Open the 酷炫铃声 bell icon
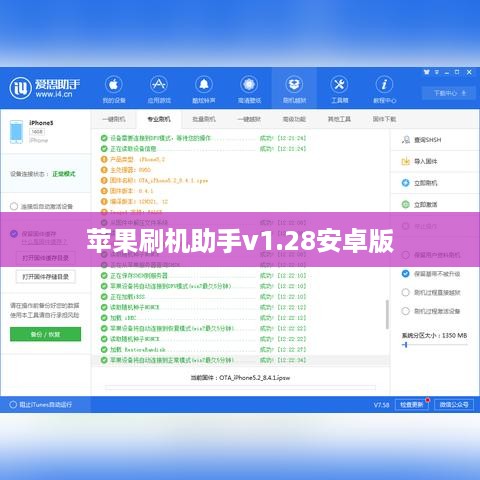The height and width of the screenshot is (480, 480). (x=204, y=84)
